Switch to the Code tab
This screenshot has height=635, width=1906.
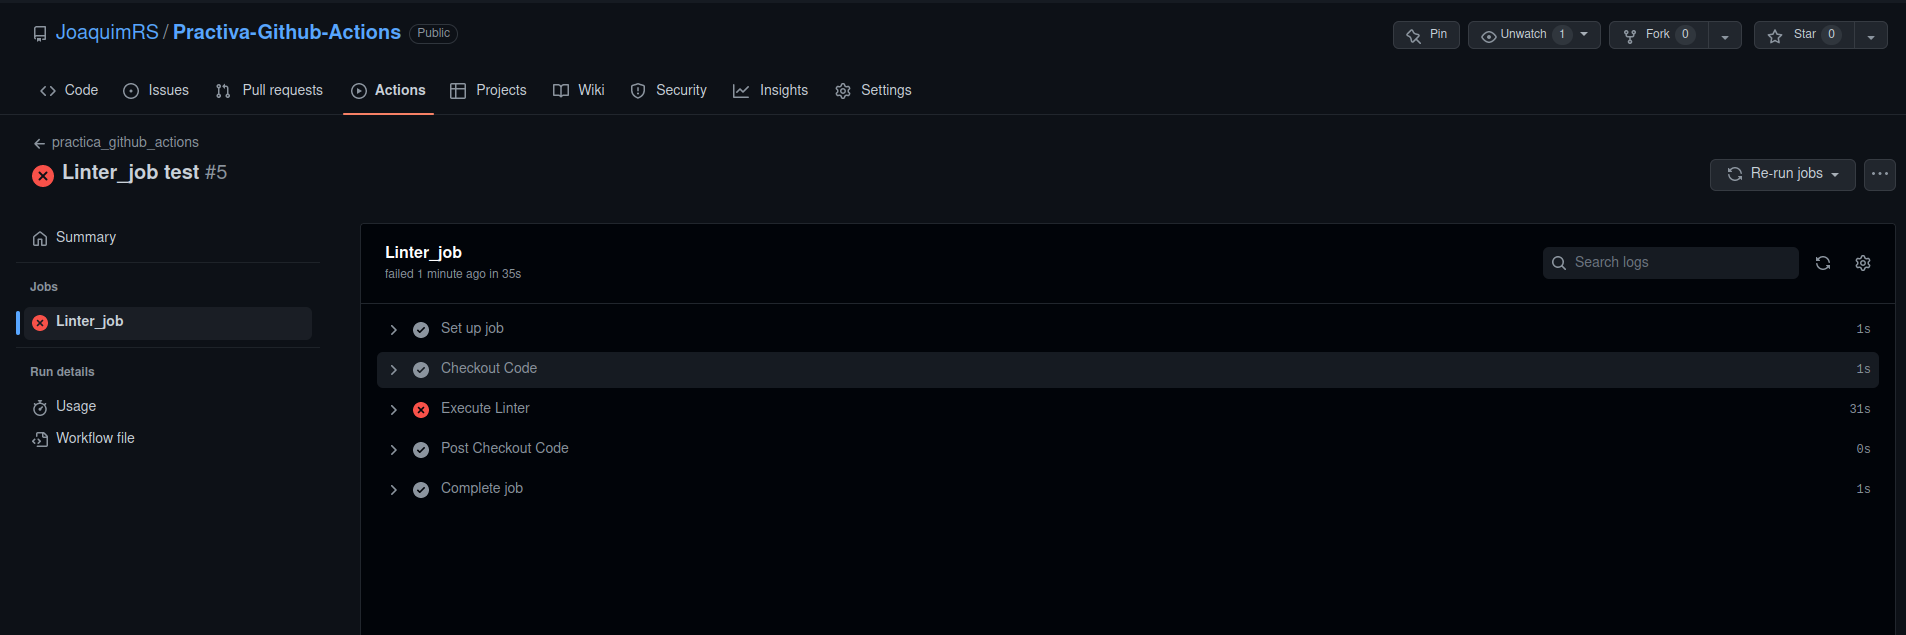[x=69, y=90]
